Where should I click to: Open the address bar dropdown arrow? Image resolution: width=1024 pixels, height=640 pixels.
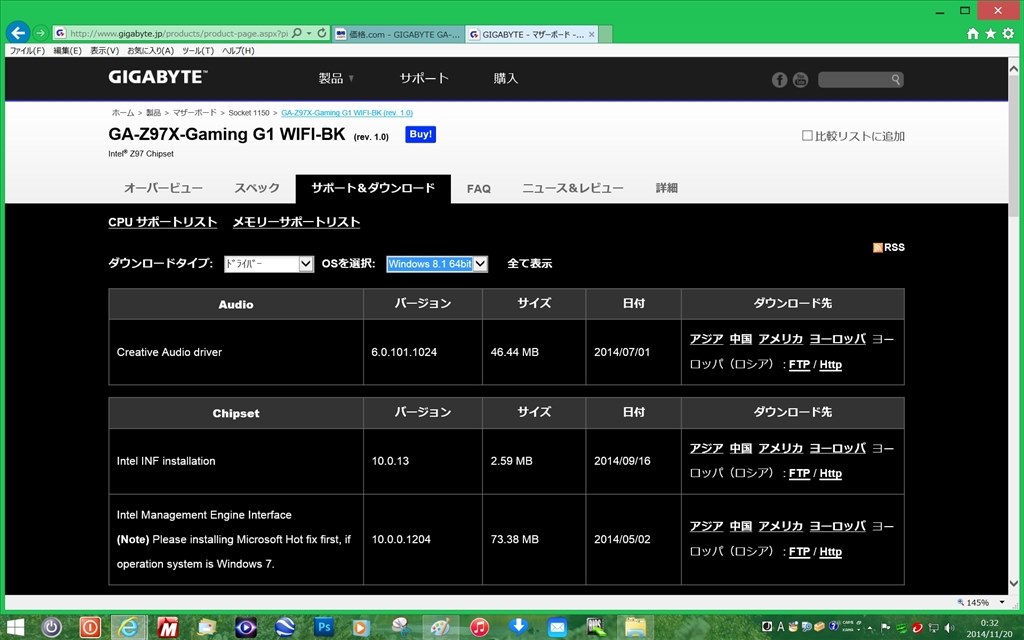point(309,33)
